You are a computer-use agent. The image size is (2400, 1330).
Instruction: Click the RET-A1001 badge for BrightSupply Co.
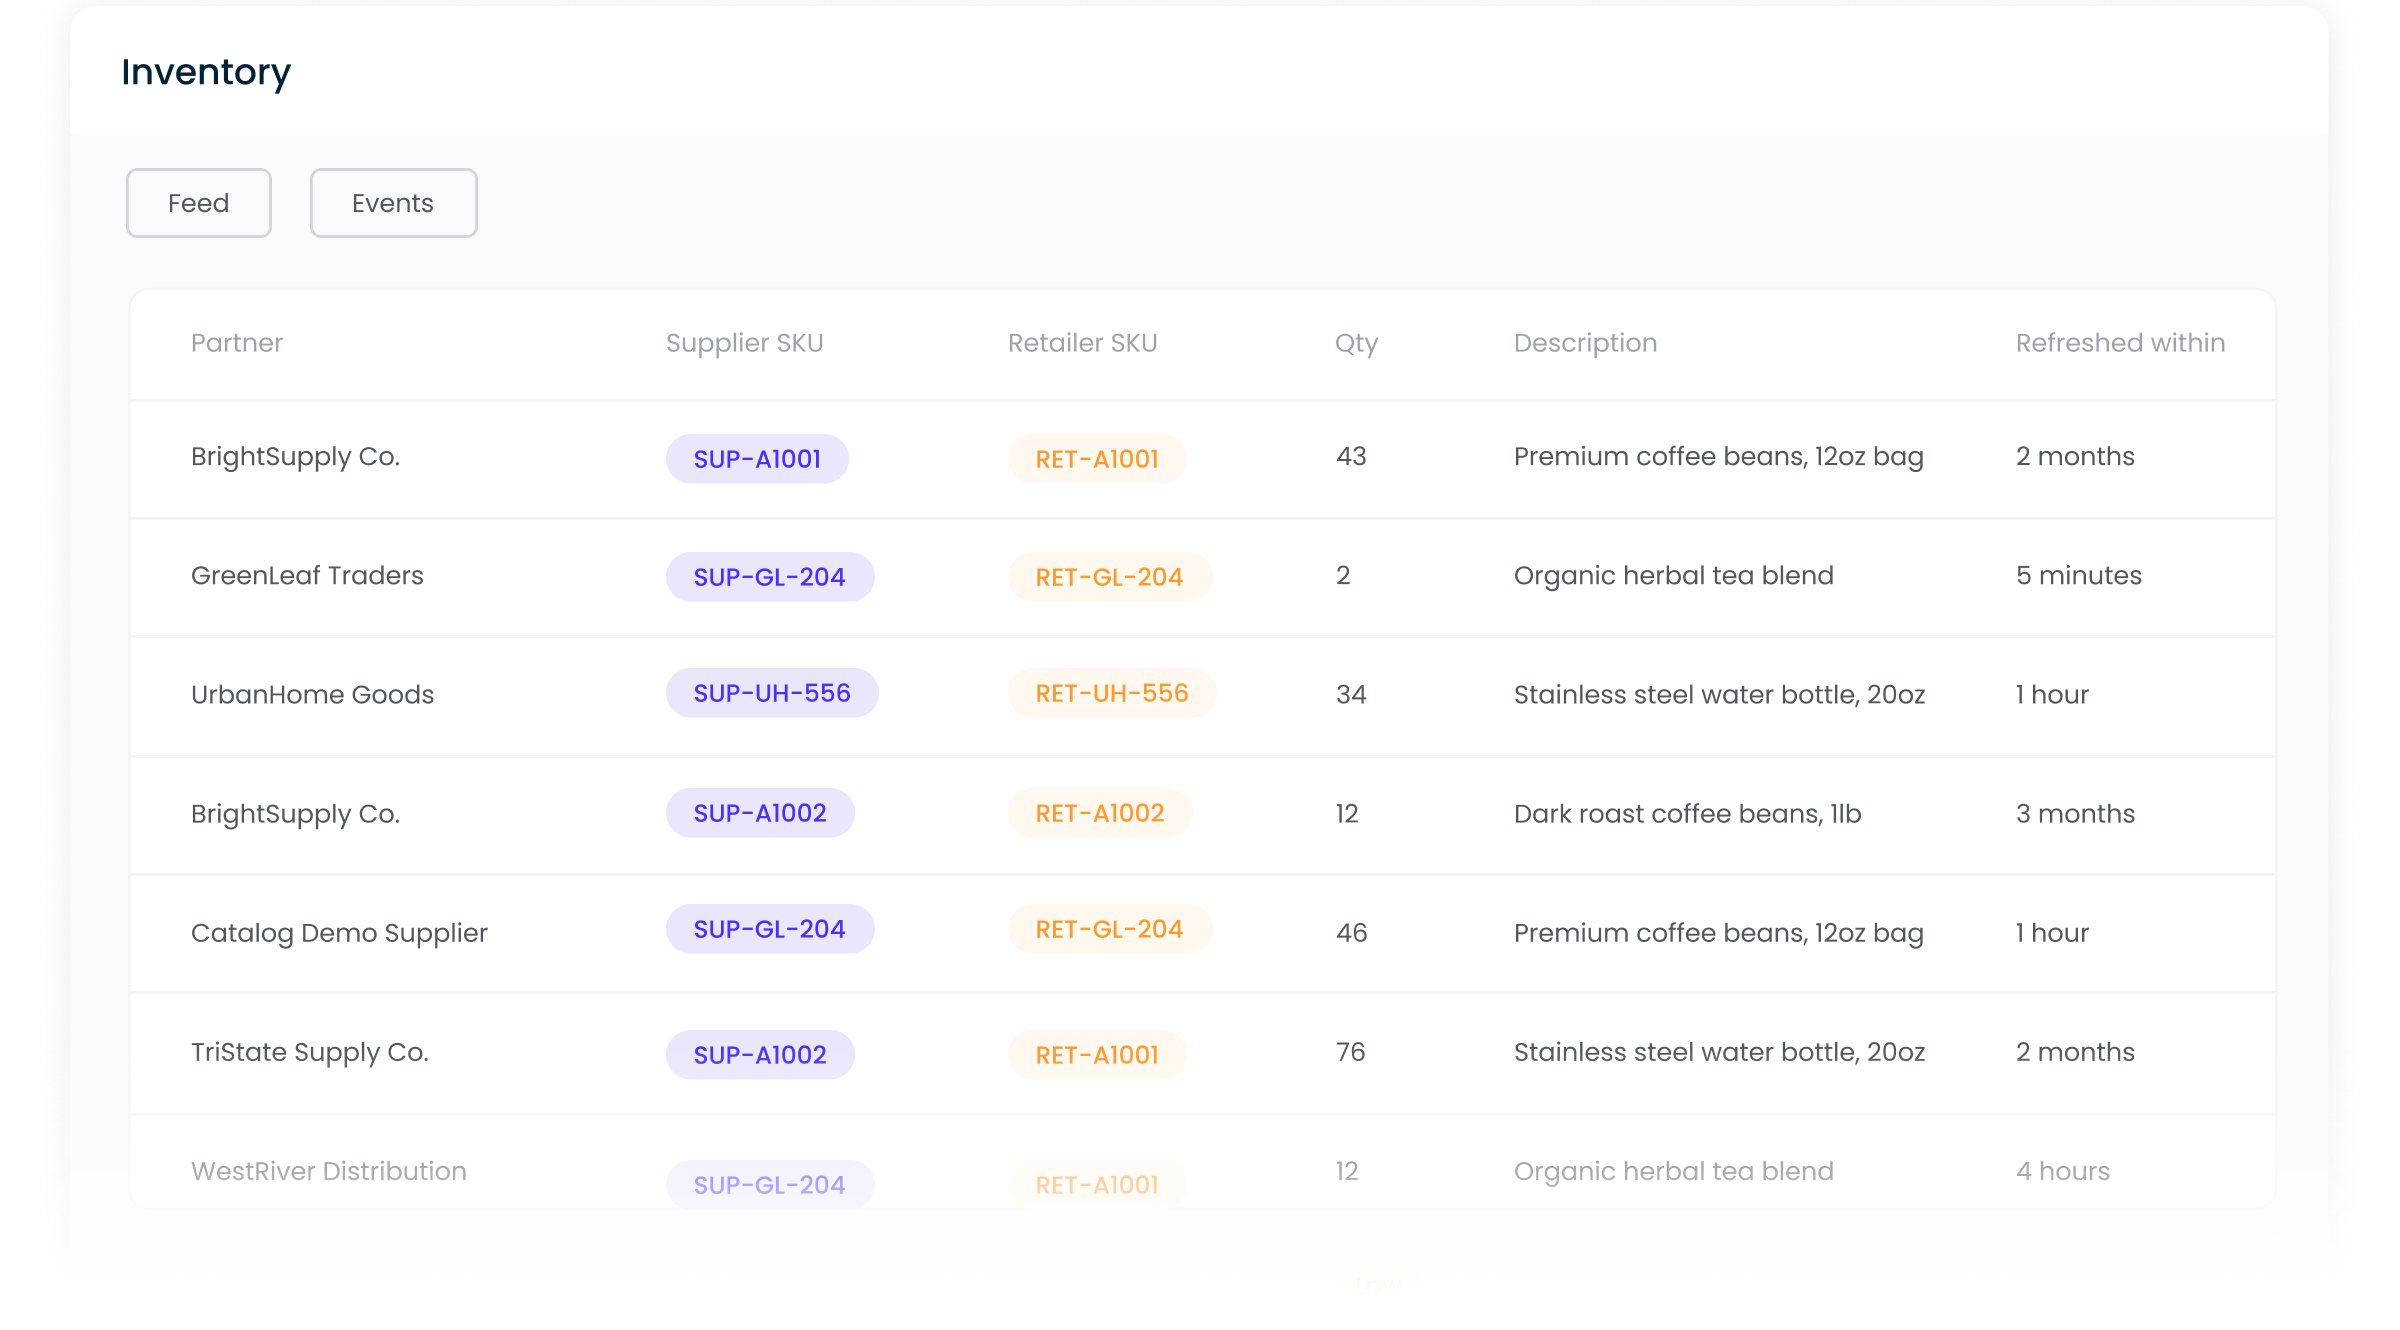(x=1097, y=459)
